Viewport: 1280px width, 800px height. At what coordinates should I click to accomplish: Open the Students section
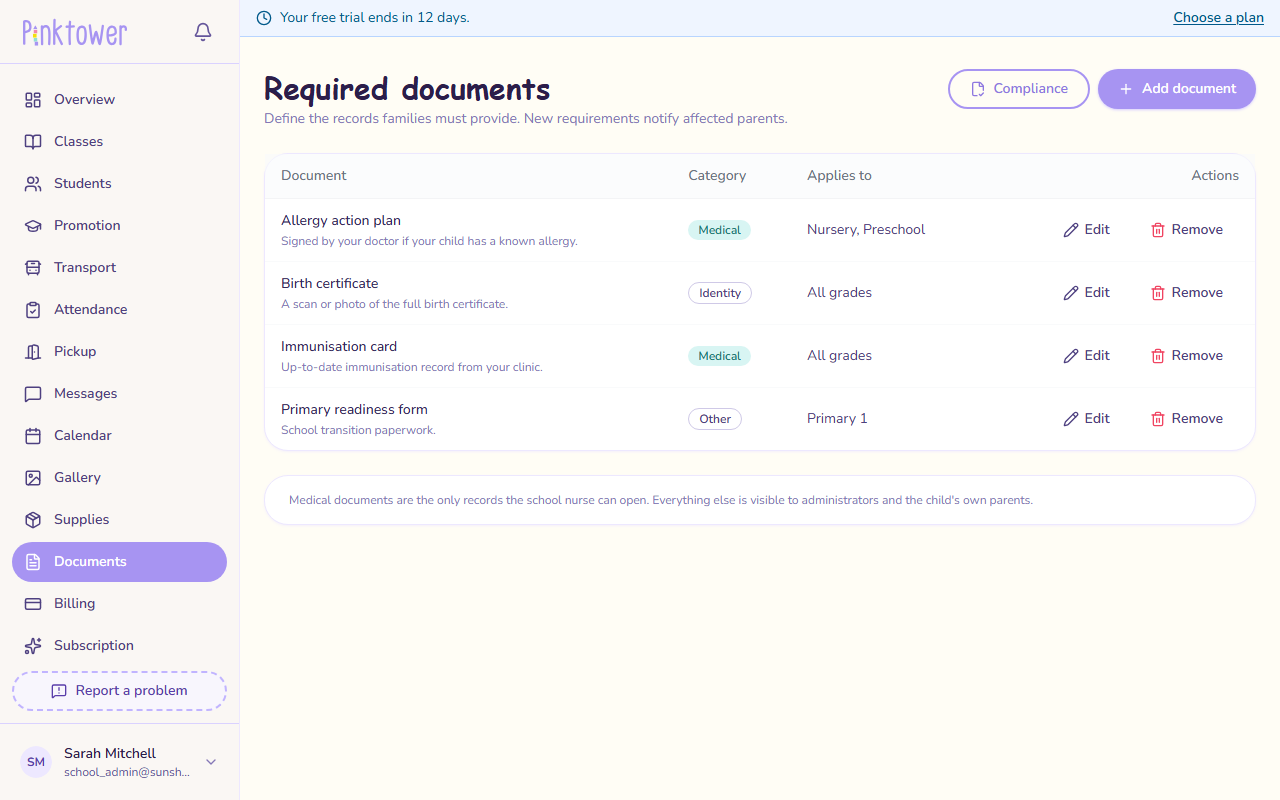click(x=120, y=184)
